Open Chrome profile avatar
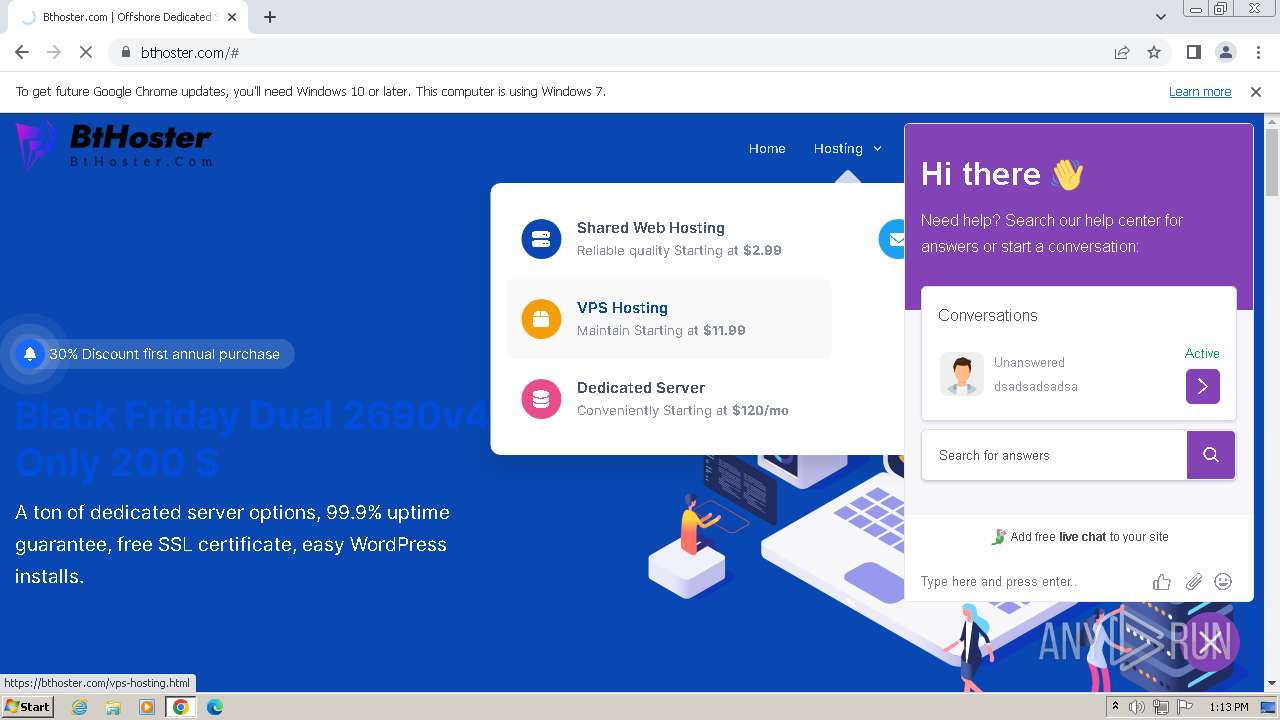This screenshot has width=1280, height=720. (1225, 52)
